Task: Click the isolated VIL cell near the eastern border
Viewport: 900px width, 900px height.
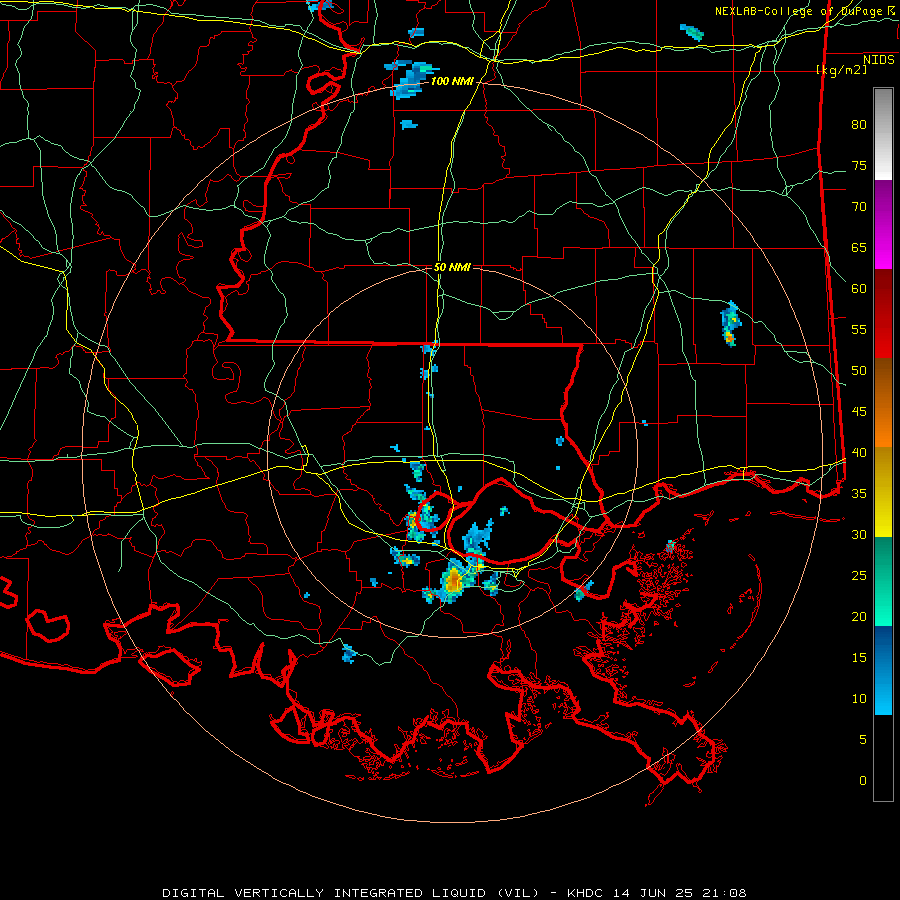Action: 730,324
